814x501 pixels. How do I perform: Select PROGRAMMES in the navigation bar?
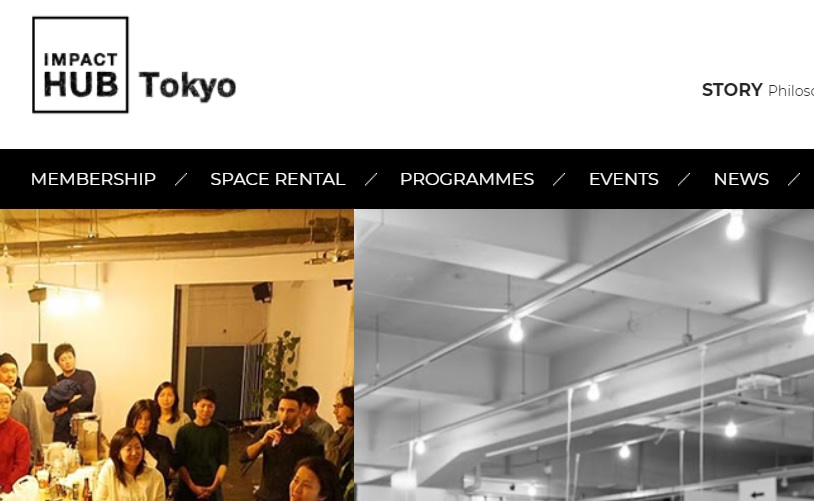click(467, 179)
